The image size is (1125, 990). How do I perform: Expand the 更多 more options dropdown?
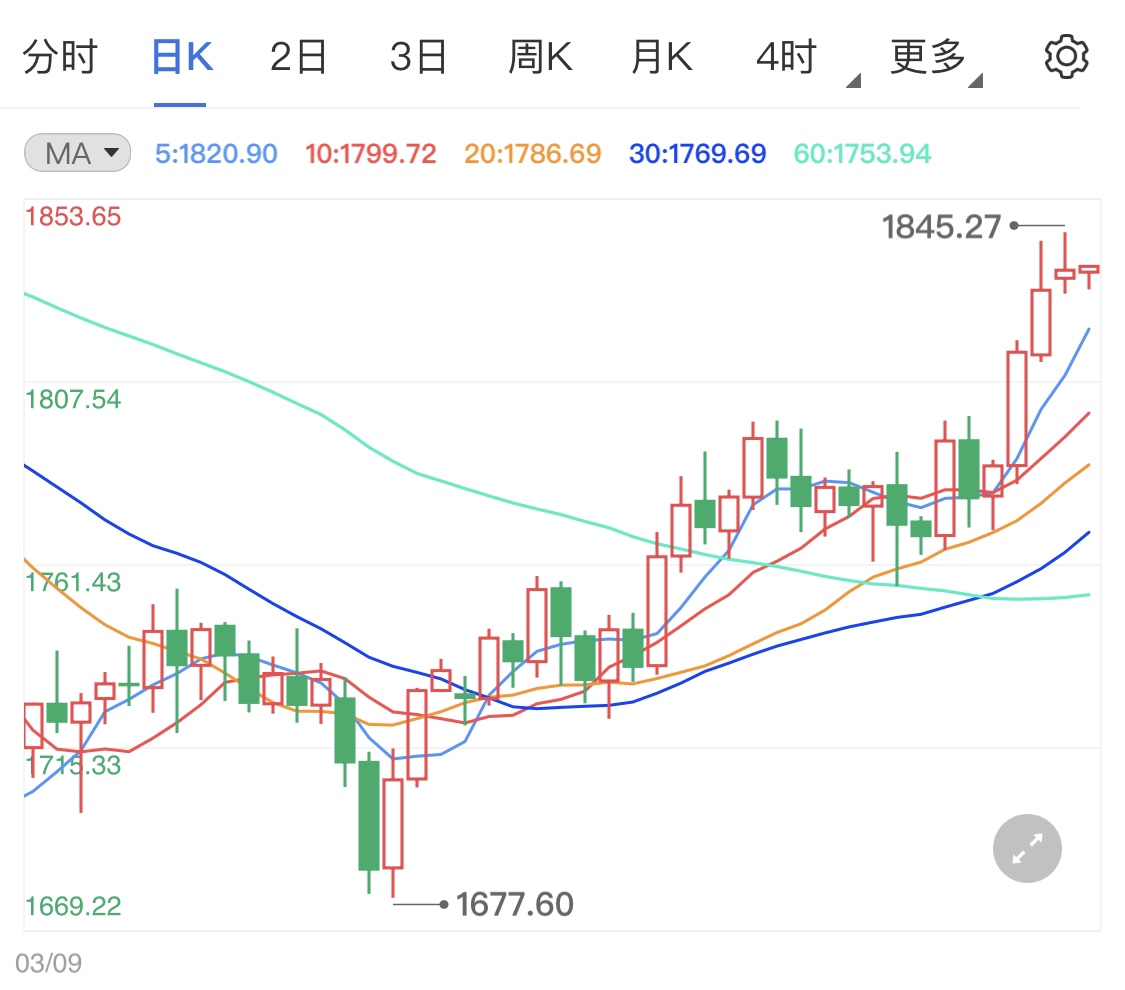935,60
